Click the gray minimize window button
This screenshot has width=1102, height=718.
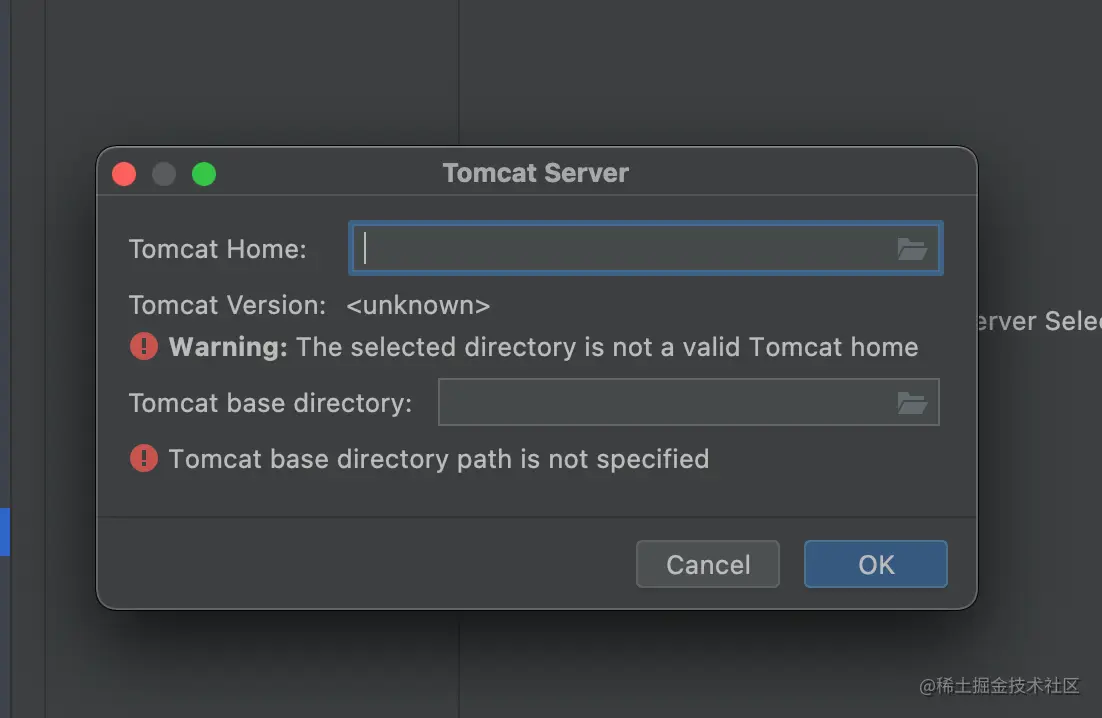(164, 174)
